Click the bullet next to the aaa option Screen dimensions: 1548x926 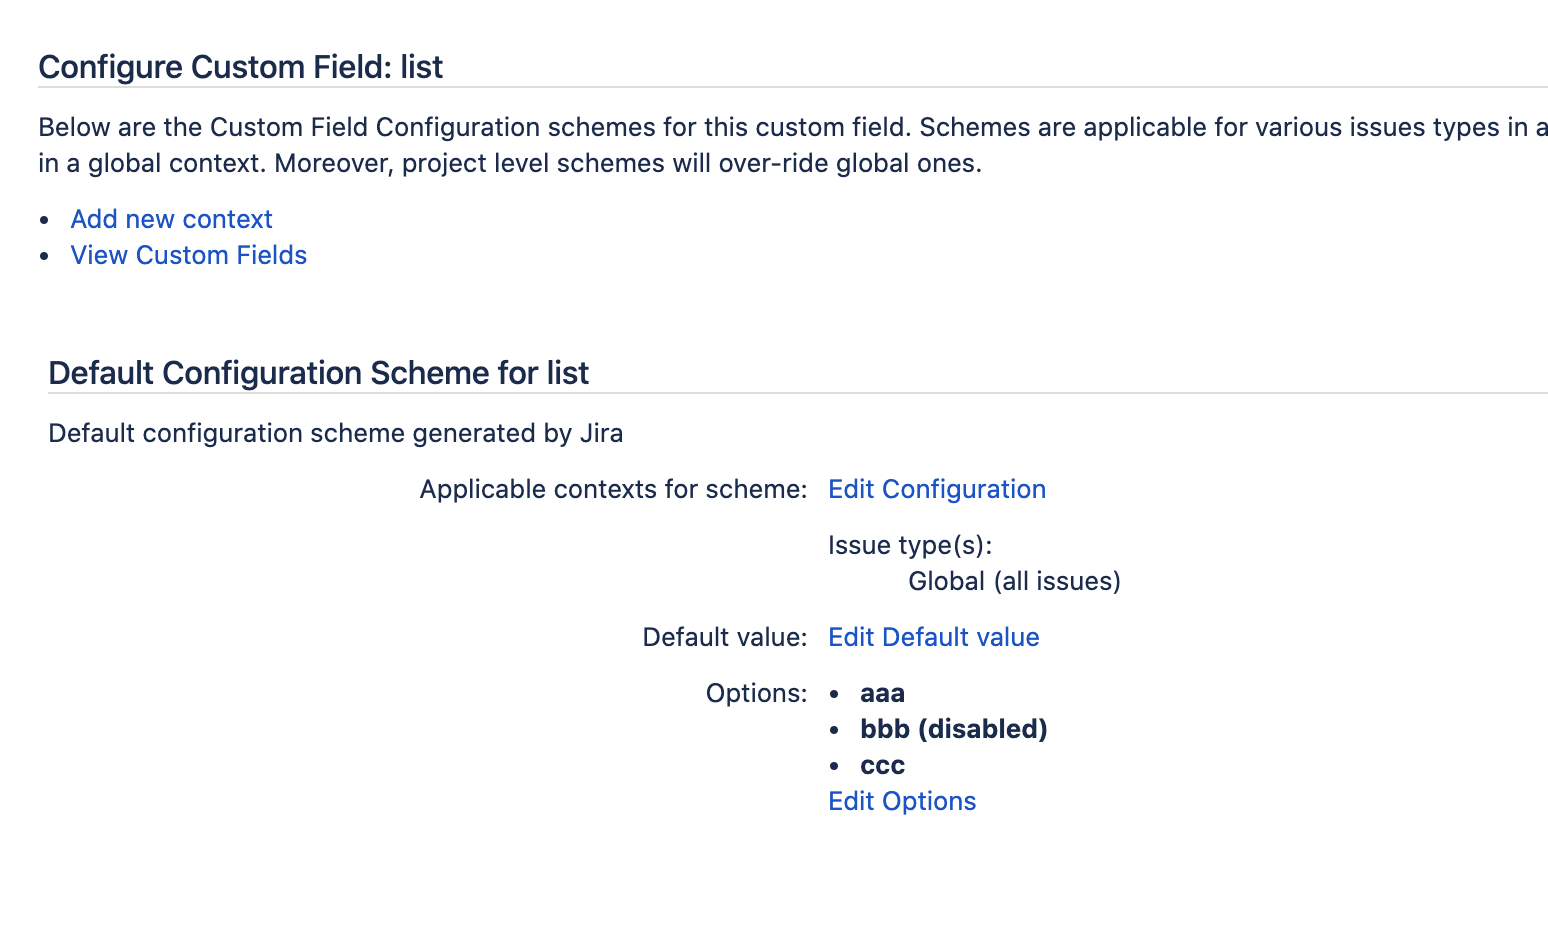[834, 694]
